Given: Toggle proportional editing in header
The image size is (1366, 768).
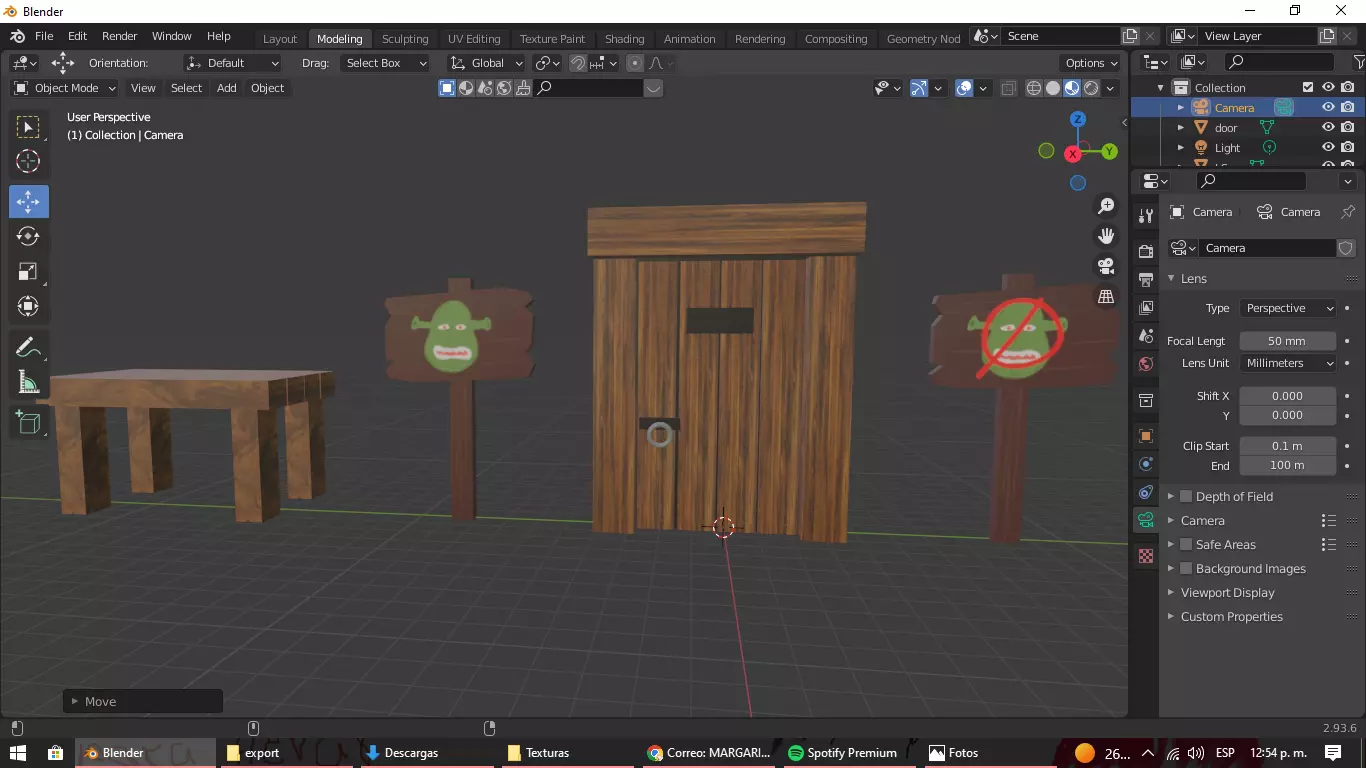Looking at the screenshot, I should click(634, 63).
